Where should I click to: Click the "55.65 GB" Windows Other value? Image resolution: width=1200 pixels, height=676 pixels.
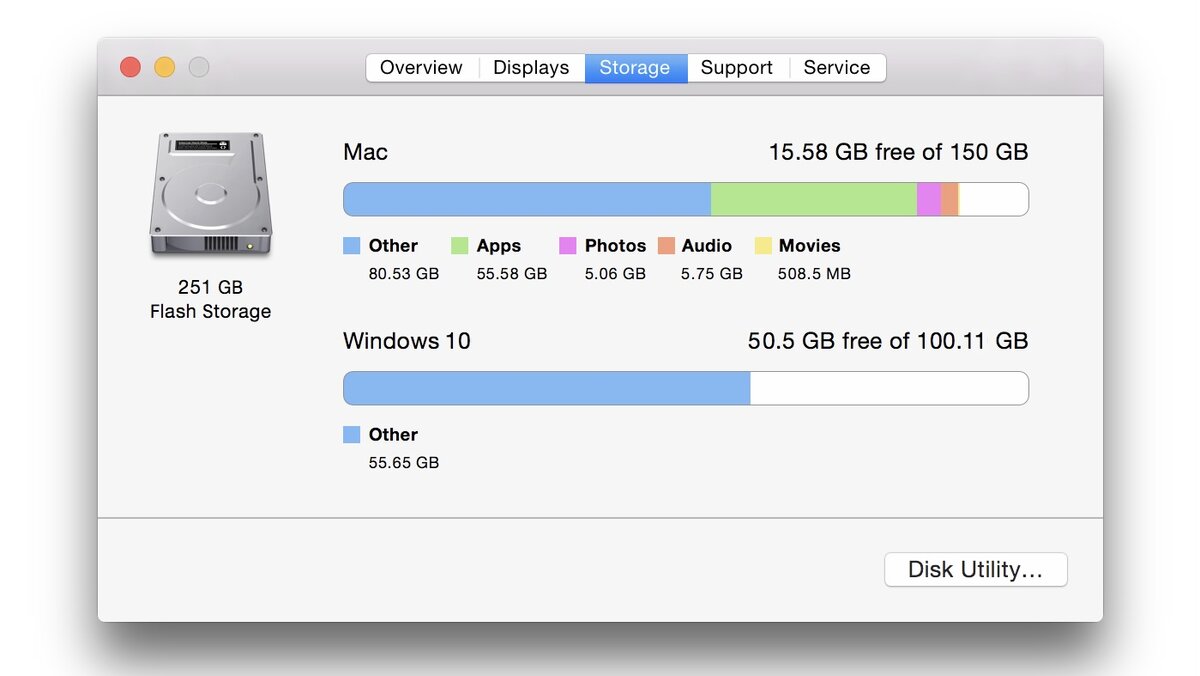coord(404,463)
